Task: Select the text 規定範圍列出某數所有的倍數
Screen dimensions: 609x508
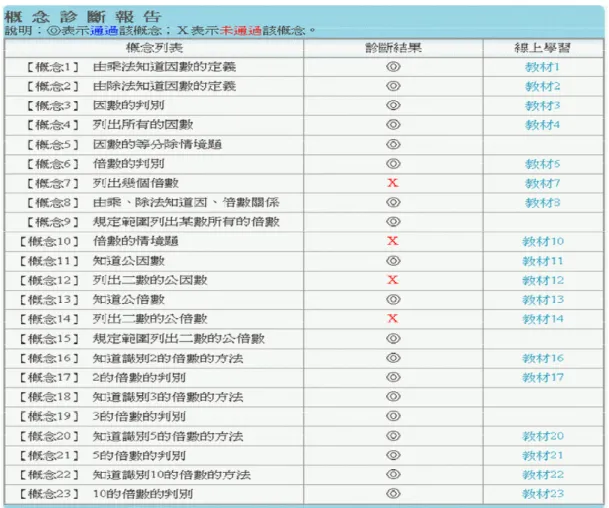Action: click(186, 222)
